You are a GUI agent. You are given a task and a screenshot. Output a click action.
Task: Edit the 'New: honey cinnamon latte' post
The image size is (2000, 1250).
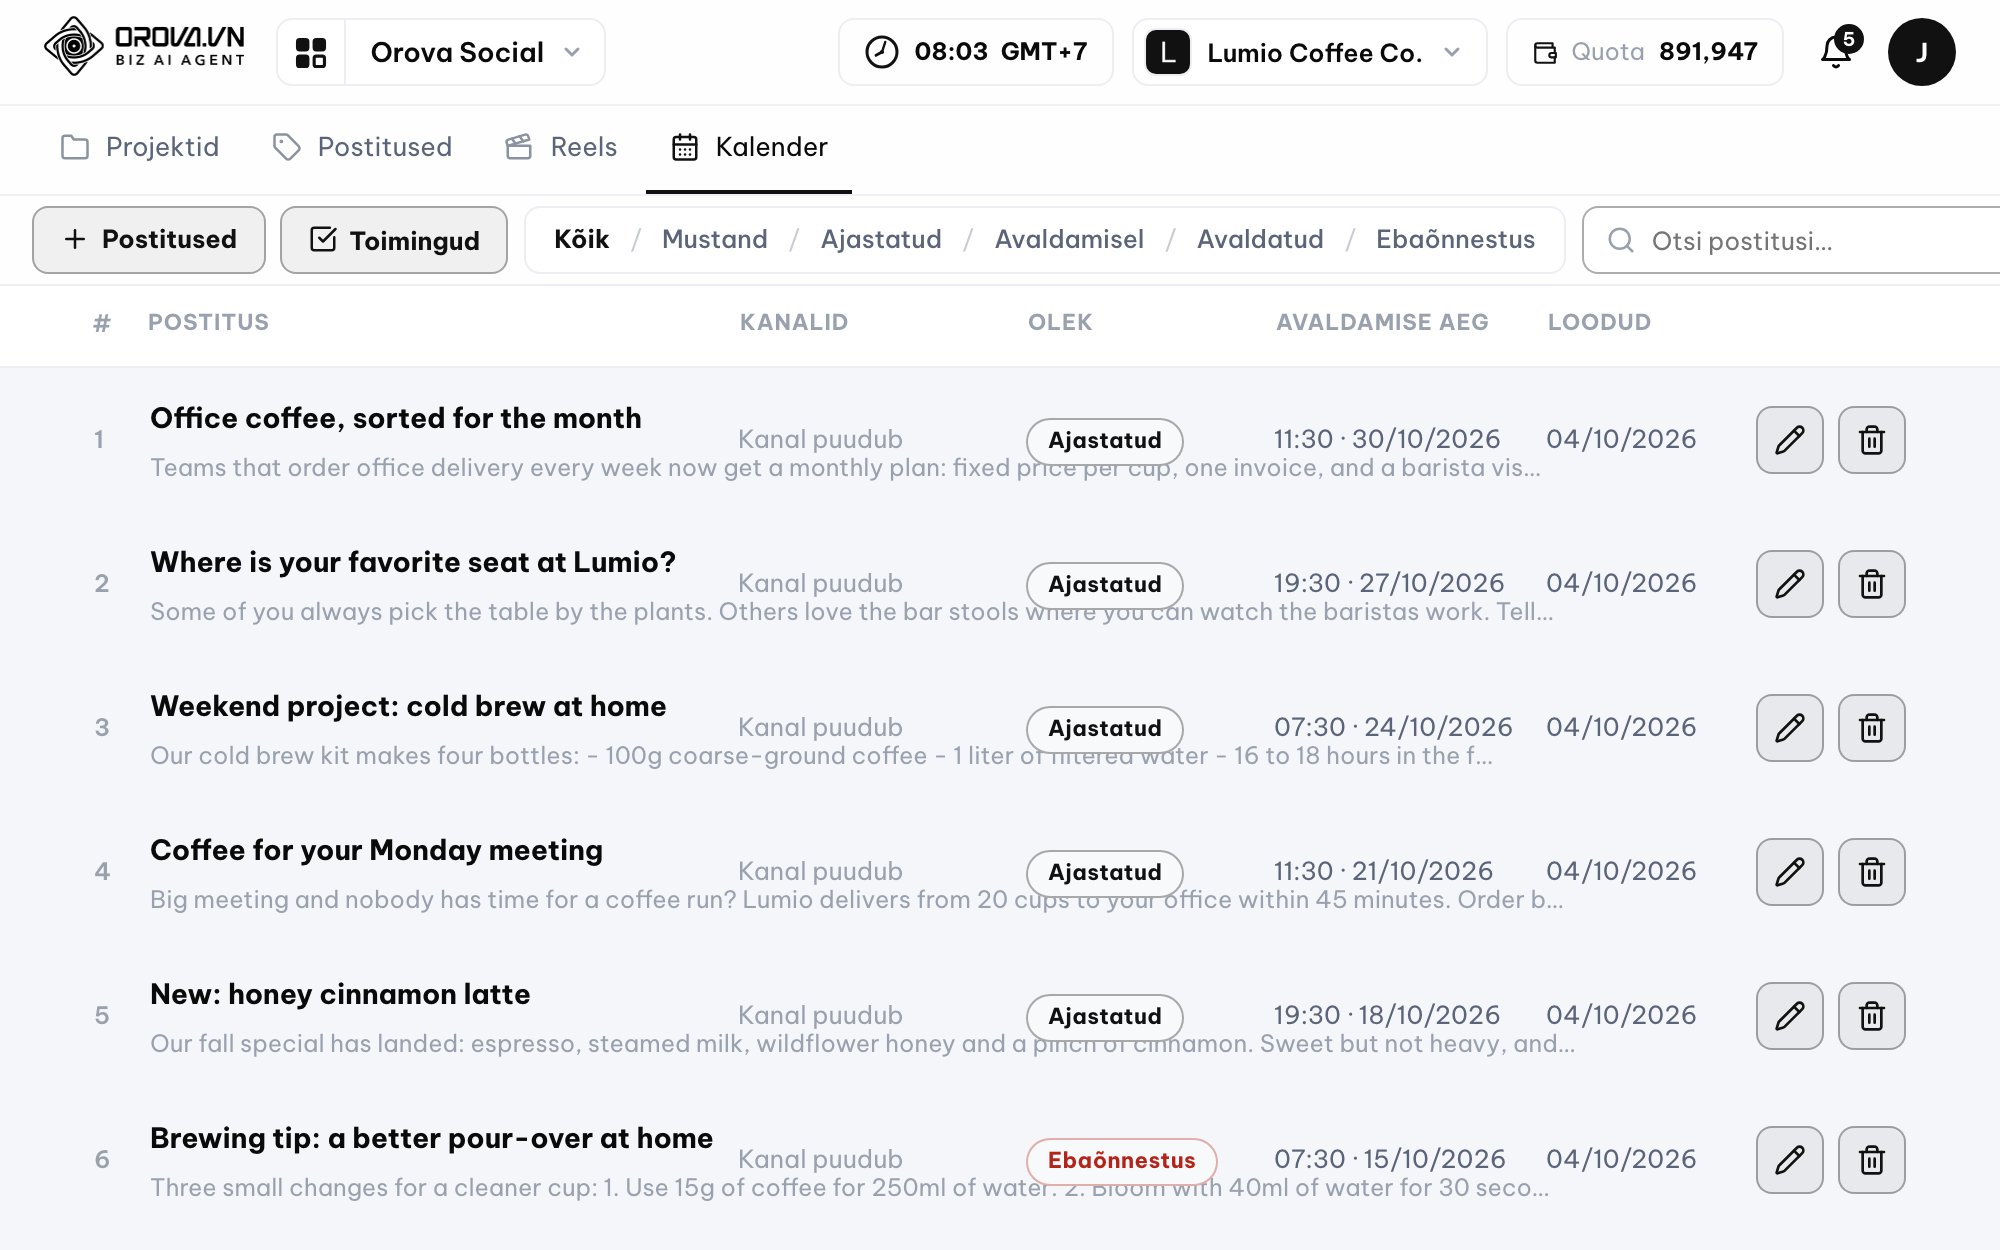point(1789,1016)
